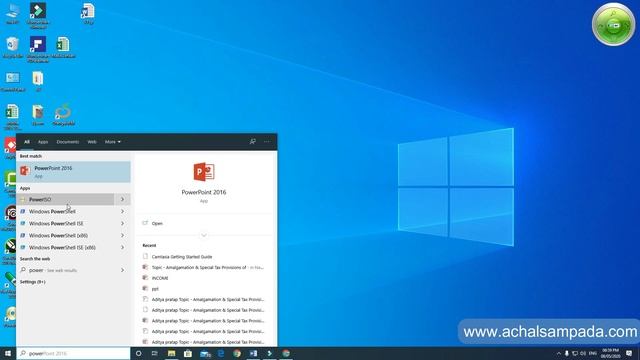Expand Windows PowerShell ISE arrow

click(x=122, y=223)
